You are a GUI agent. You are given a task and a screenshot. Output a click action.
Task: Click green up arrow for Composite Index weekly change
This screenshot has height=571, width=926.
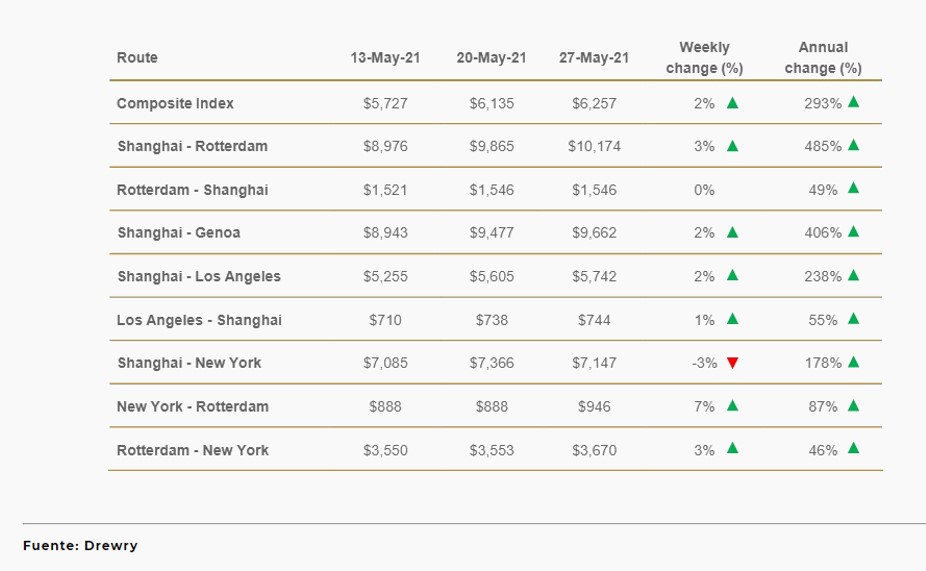733,102
